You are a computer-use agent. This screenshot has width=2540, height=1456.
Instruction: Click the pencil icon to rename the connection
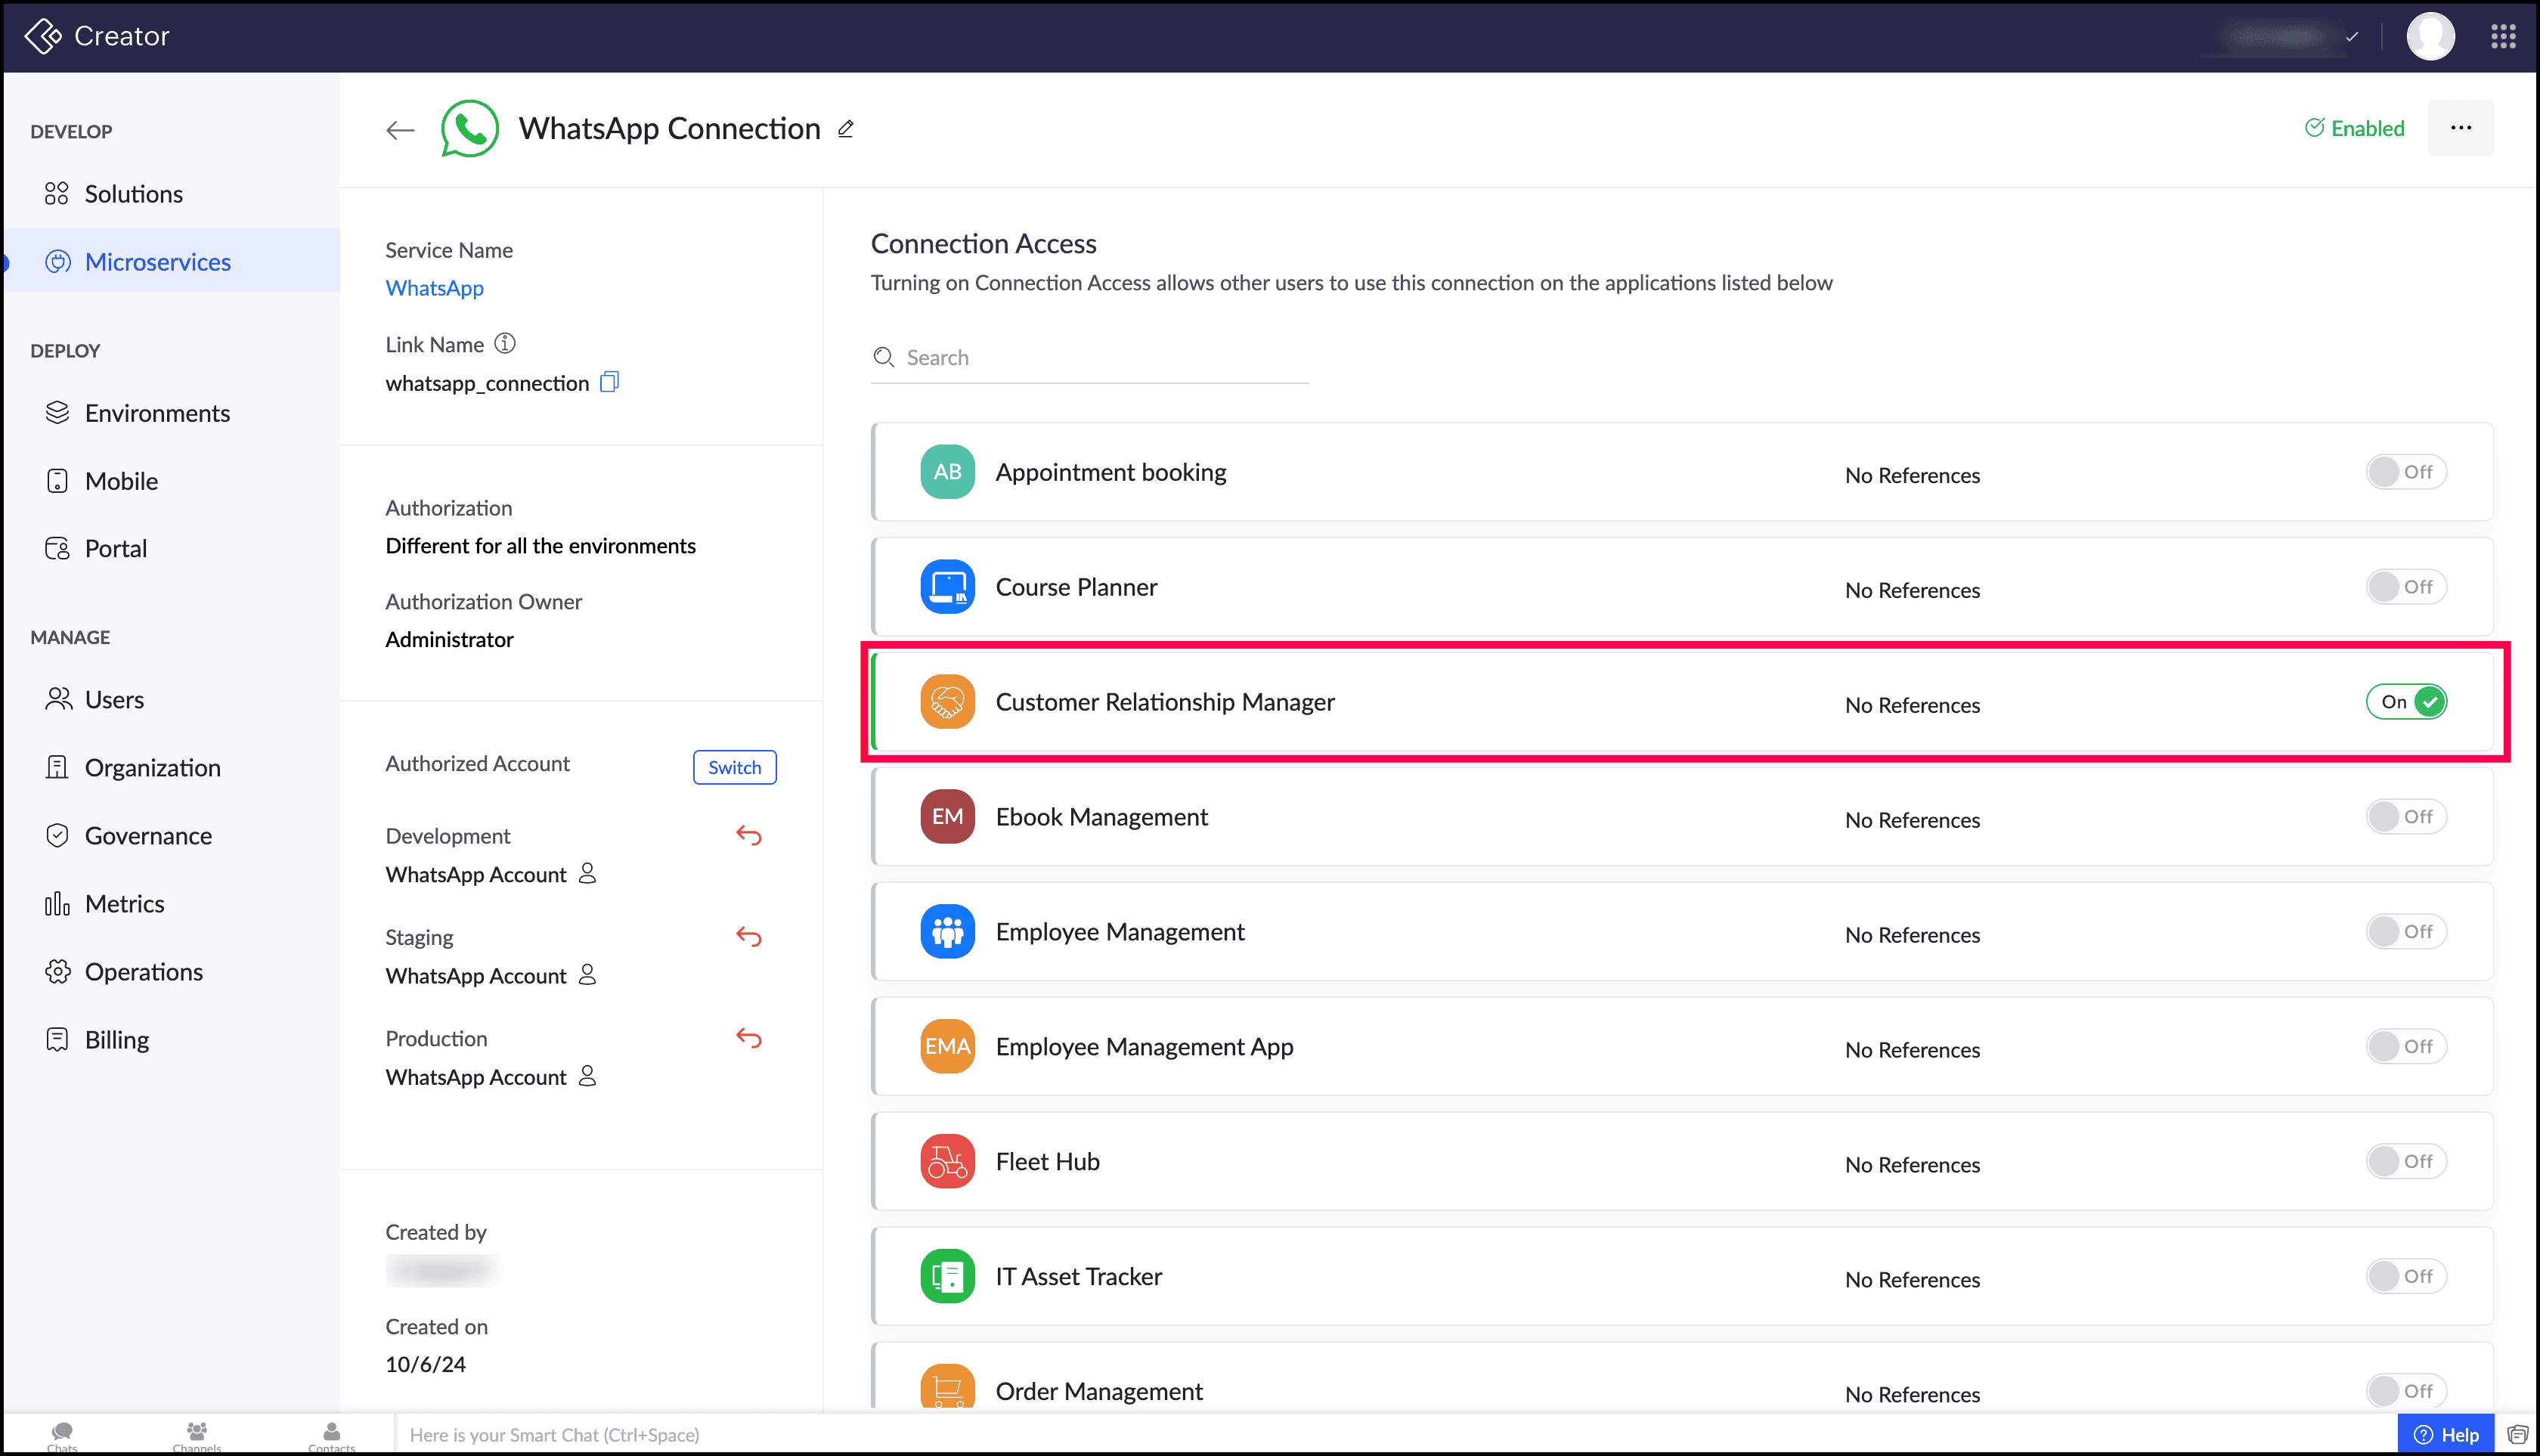pyautogui.click(x=846, y=129)
